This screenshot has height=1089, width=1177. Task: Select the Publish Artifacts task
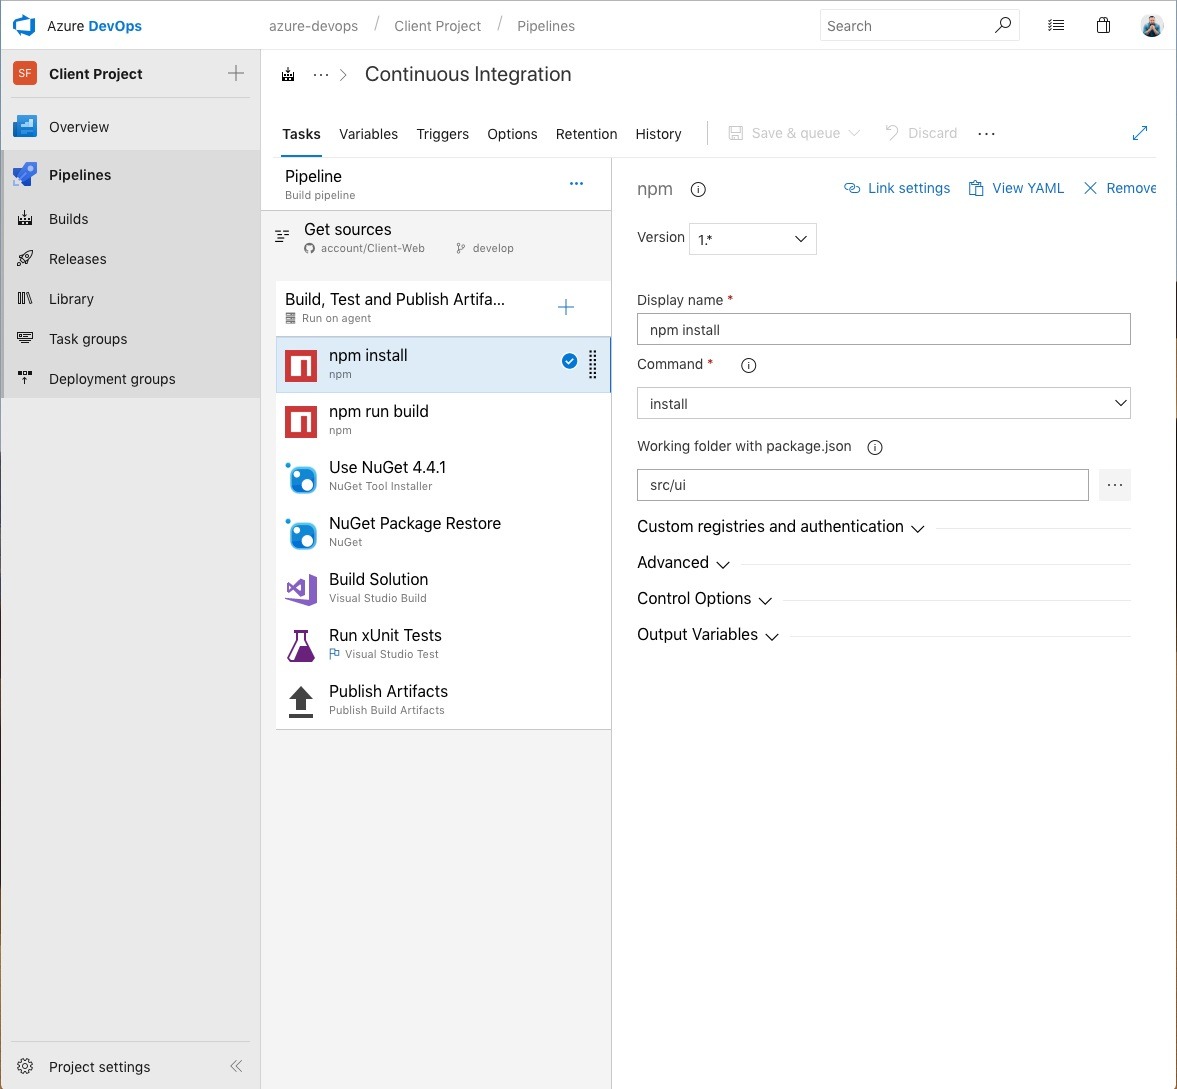443,700
